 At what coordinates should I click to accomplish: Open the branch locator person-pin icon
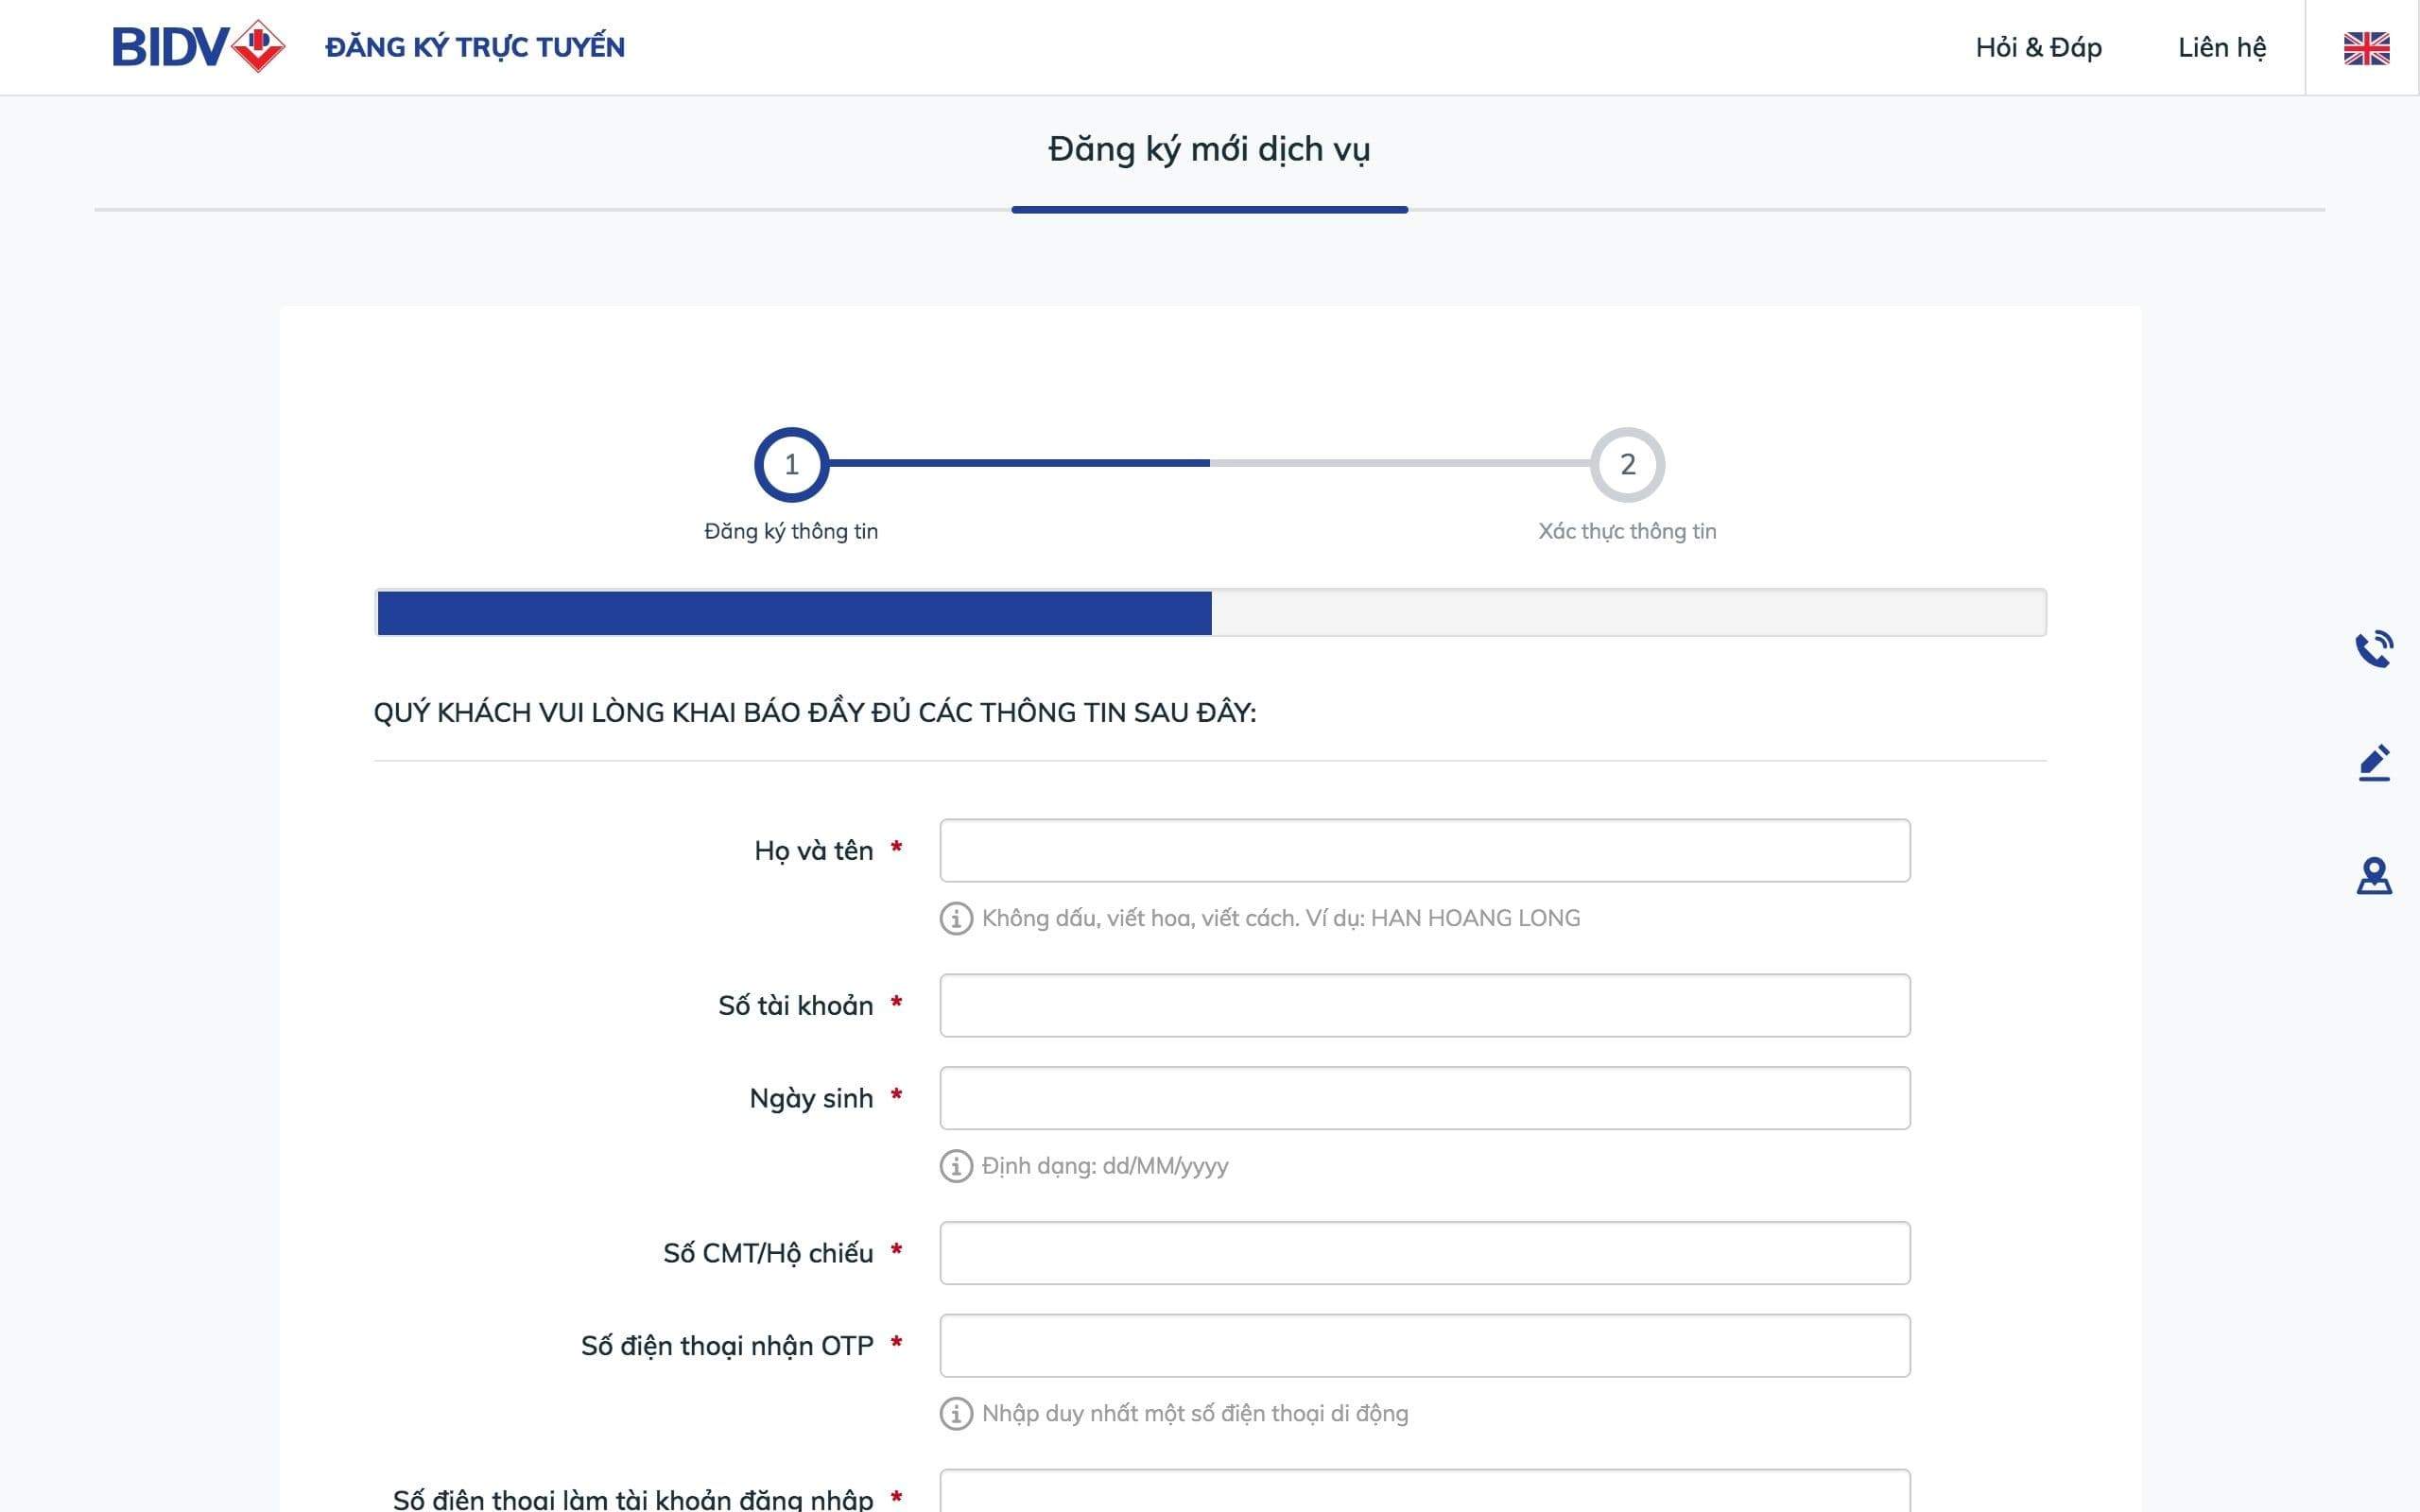[x=2374, y=876]
